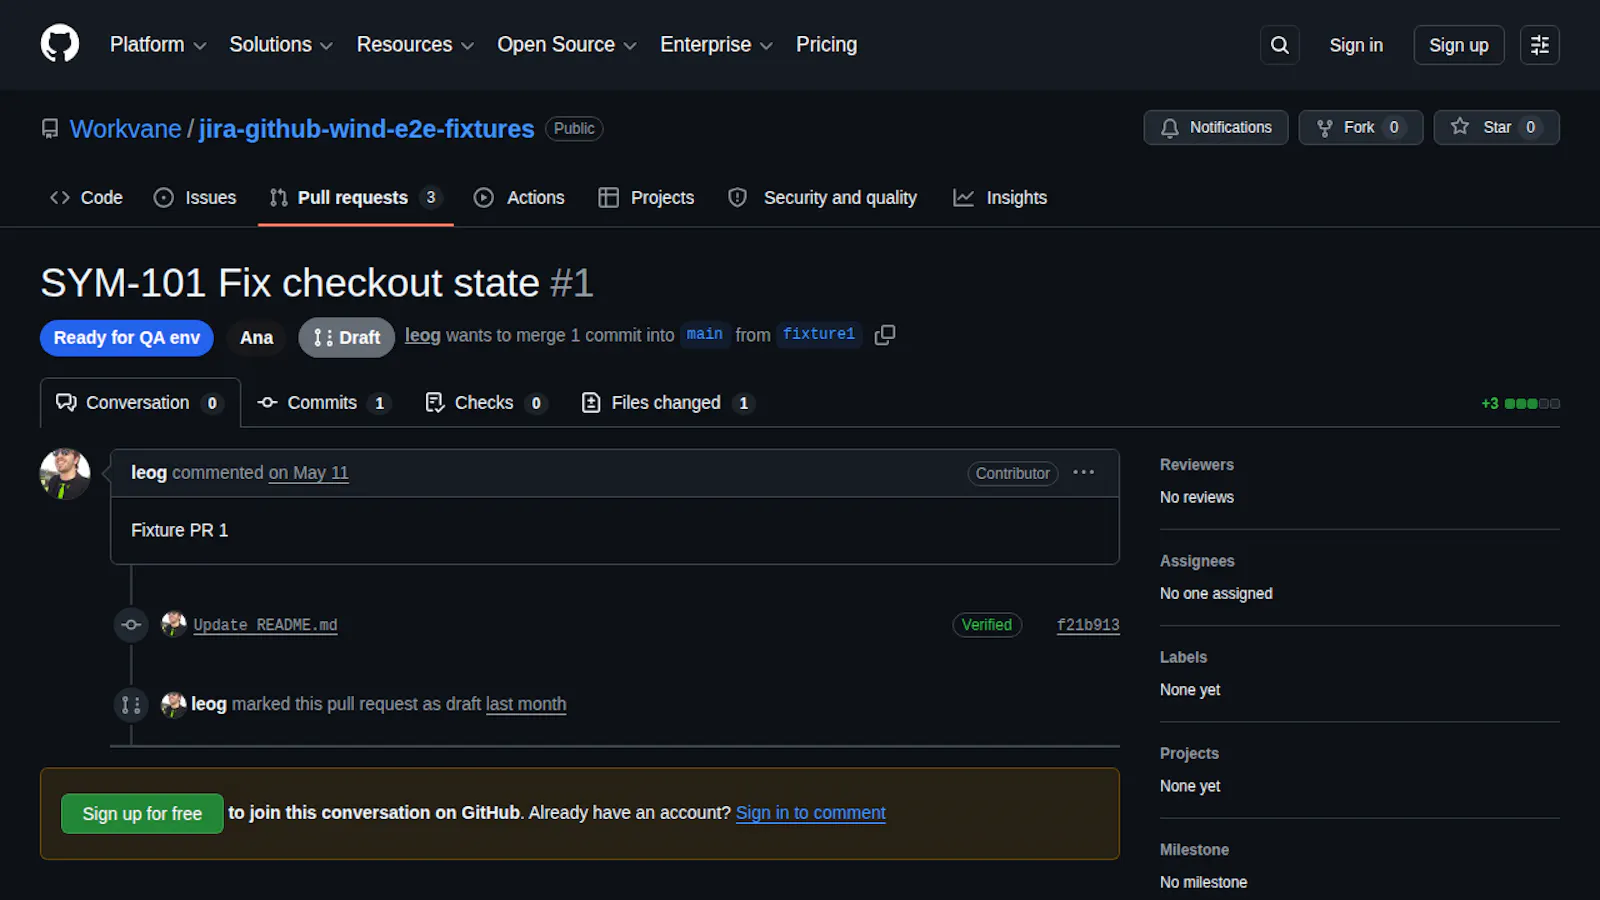Open the Code tab
The height and width of the screenshot is (900, 1600).
click(x=86, y=198)
